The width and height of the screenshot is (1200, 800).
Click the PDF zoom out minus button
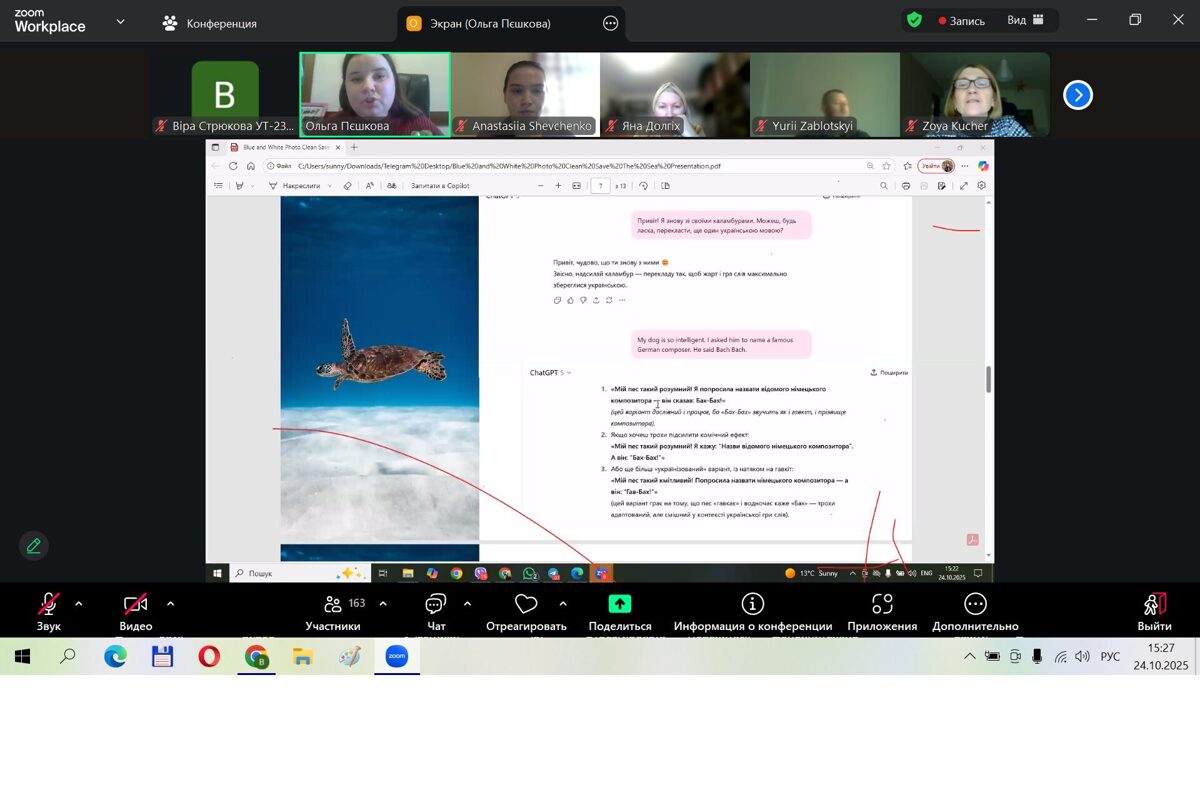[x=541, y=185]
